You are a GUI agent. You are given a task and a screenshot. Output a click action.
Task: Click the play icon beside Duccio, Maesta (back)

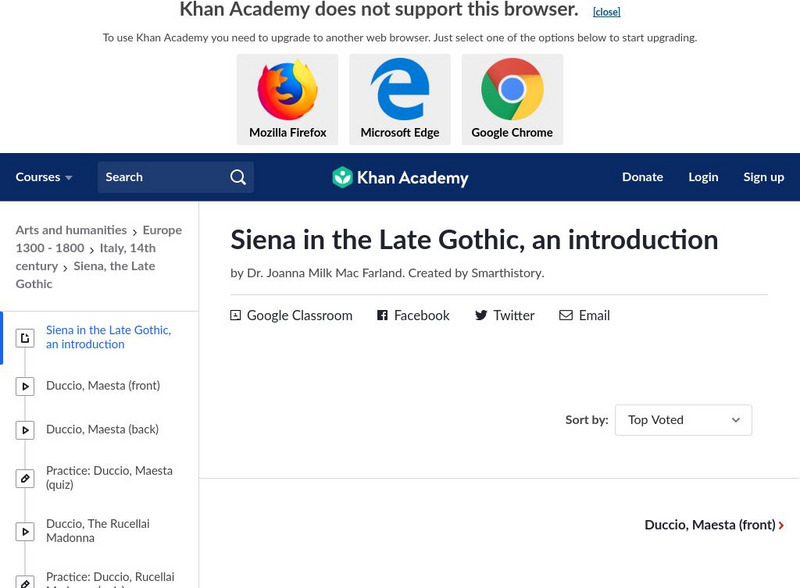tap(25, 431)
